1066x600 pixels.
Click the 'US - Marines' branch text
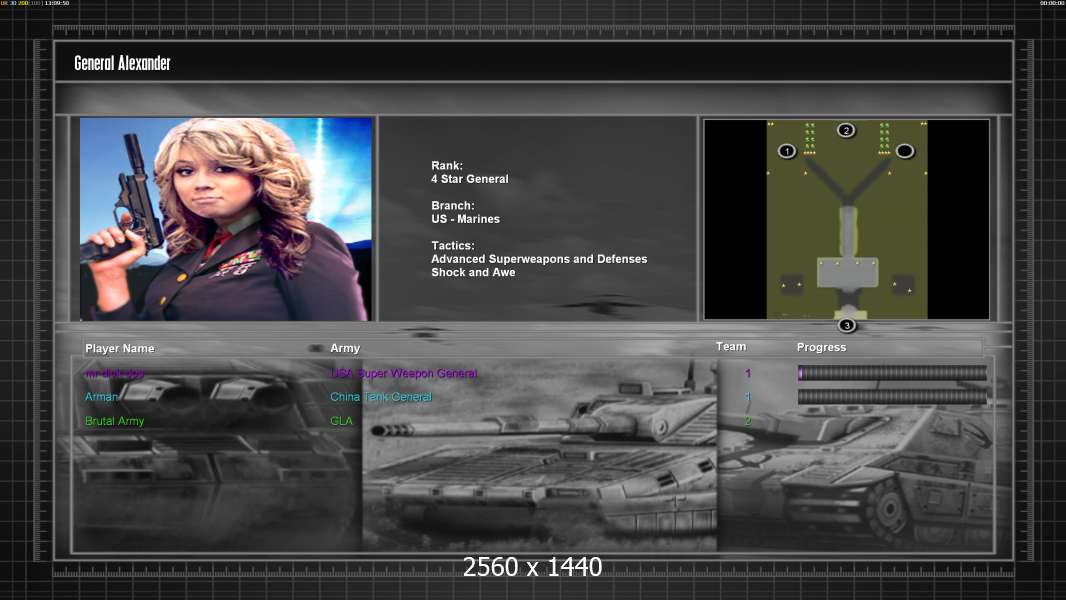click(x=465, y=219)
